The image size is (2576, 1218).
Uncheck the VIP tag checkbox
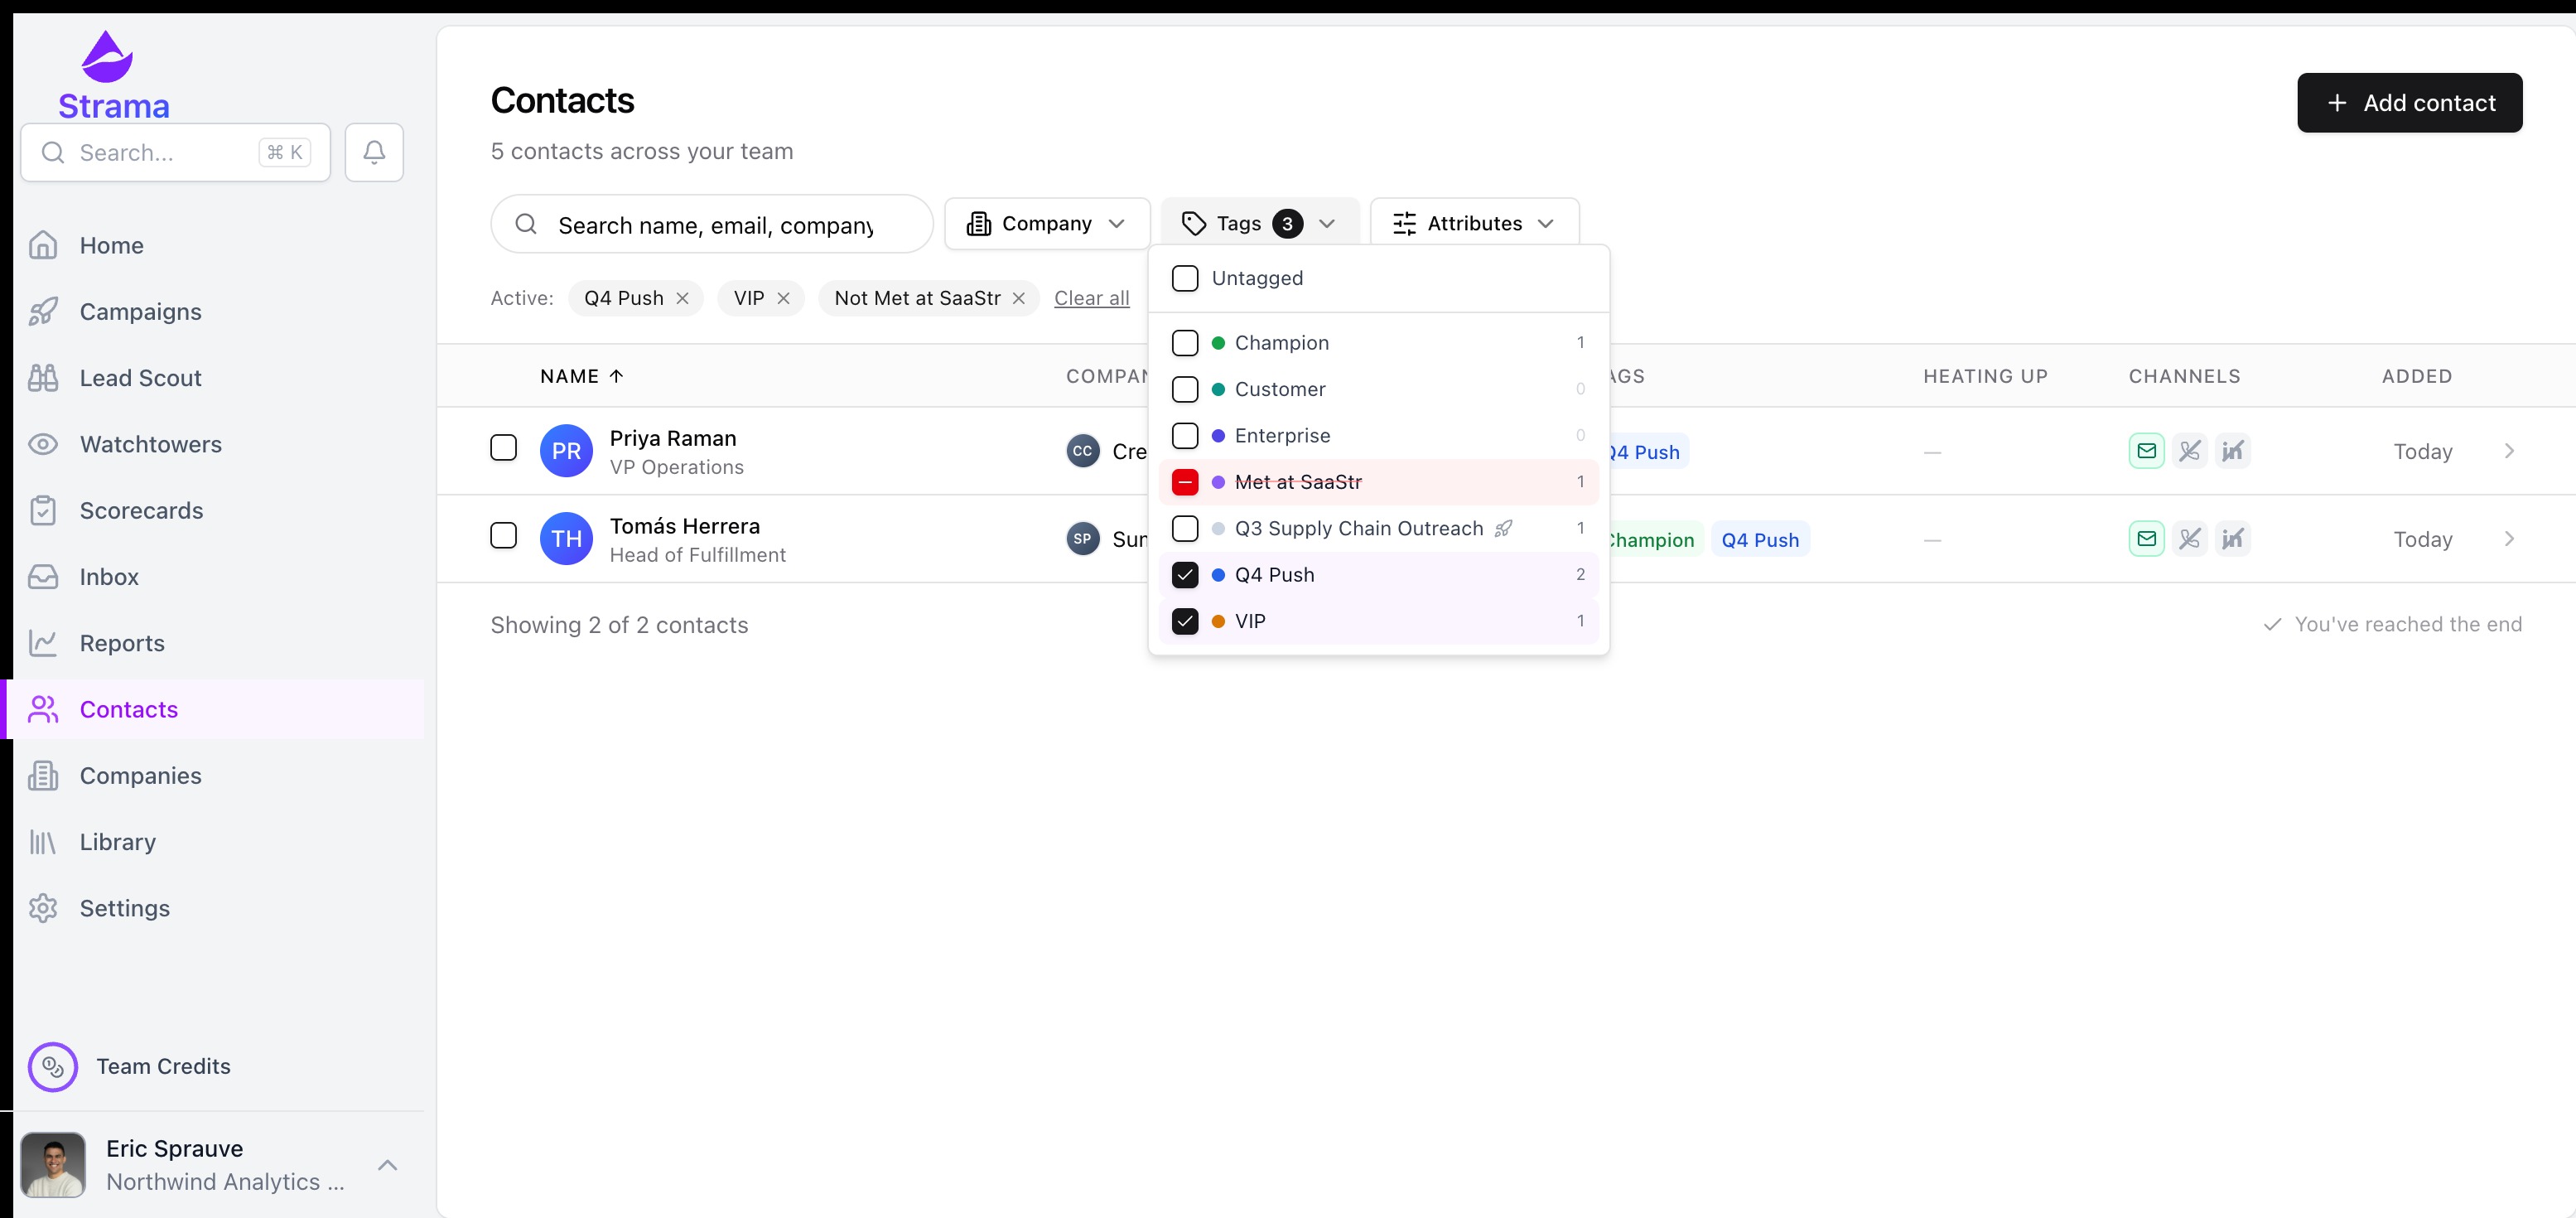click(x=1184, y=621)
